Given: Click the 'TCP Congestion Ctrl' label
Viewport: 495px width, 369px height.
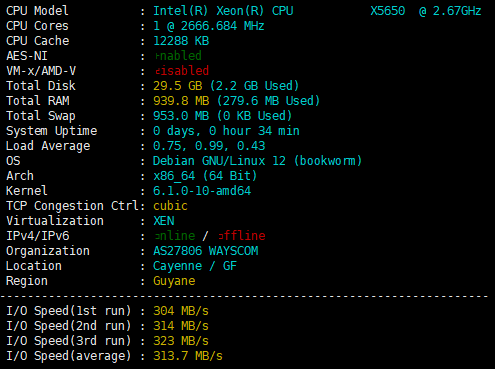Looking at the screenshot, I should (72, 206).
